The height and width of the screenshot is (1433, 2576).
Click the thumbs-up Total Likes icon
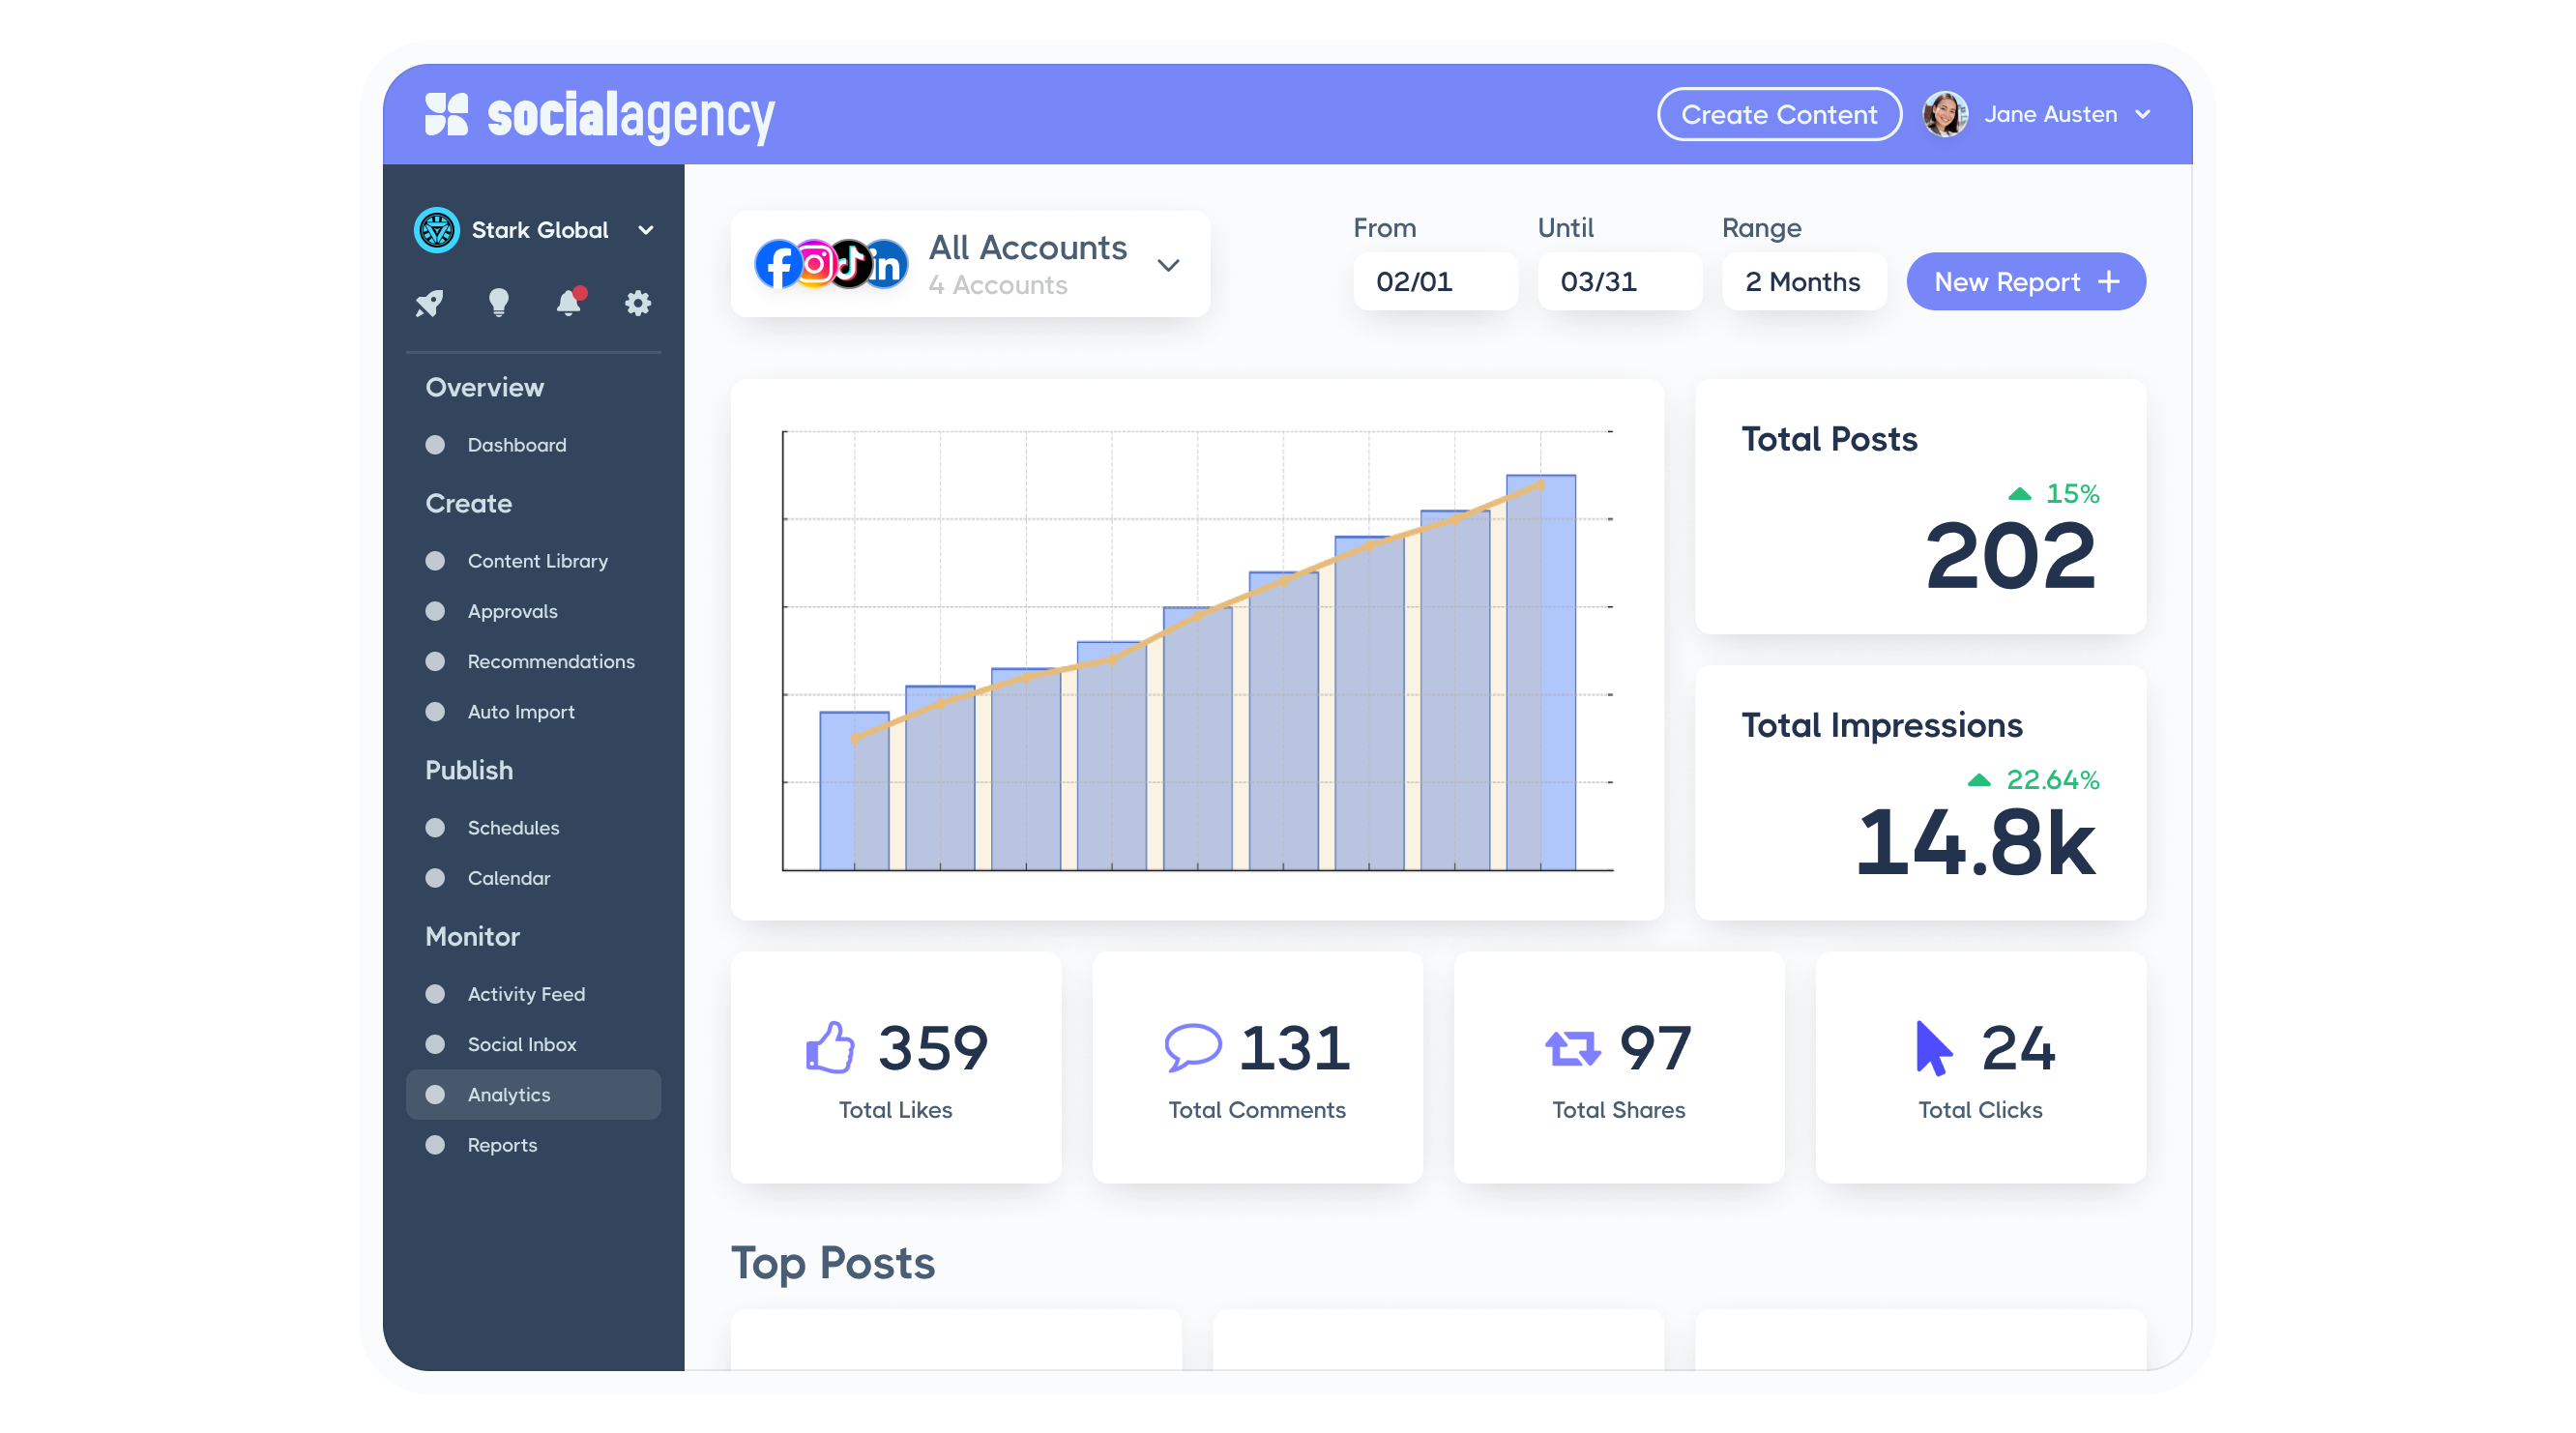[x=830, y=1048]
